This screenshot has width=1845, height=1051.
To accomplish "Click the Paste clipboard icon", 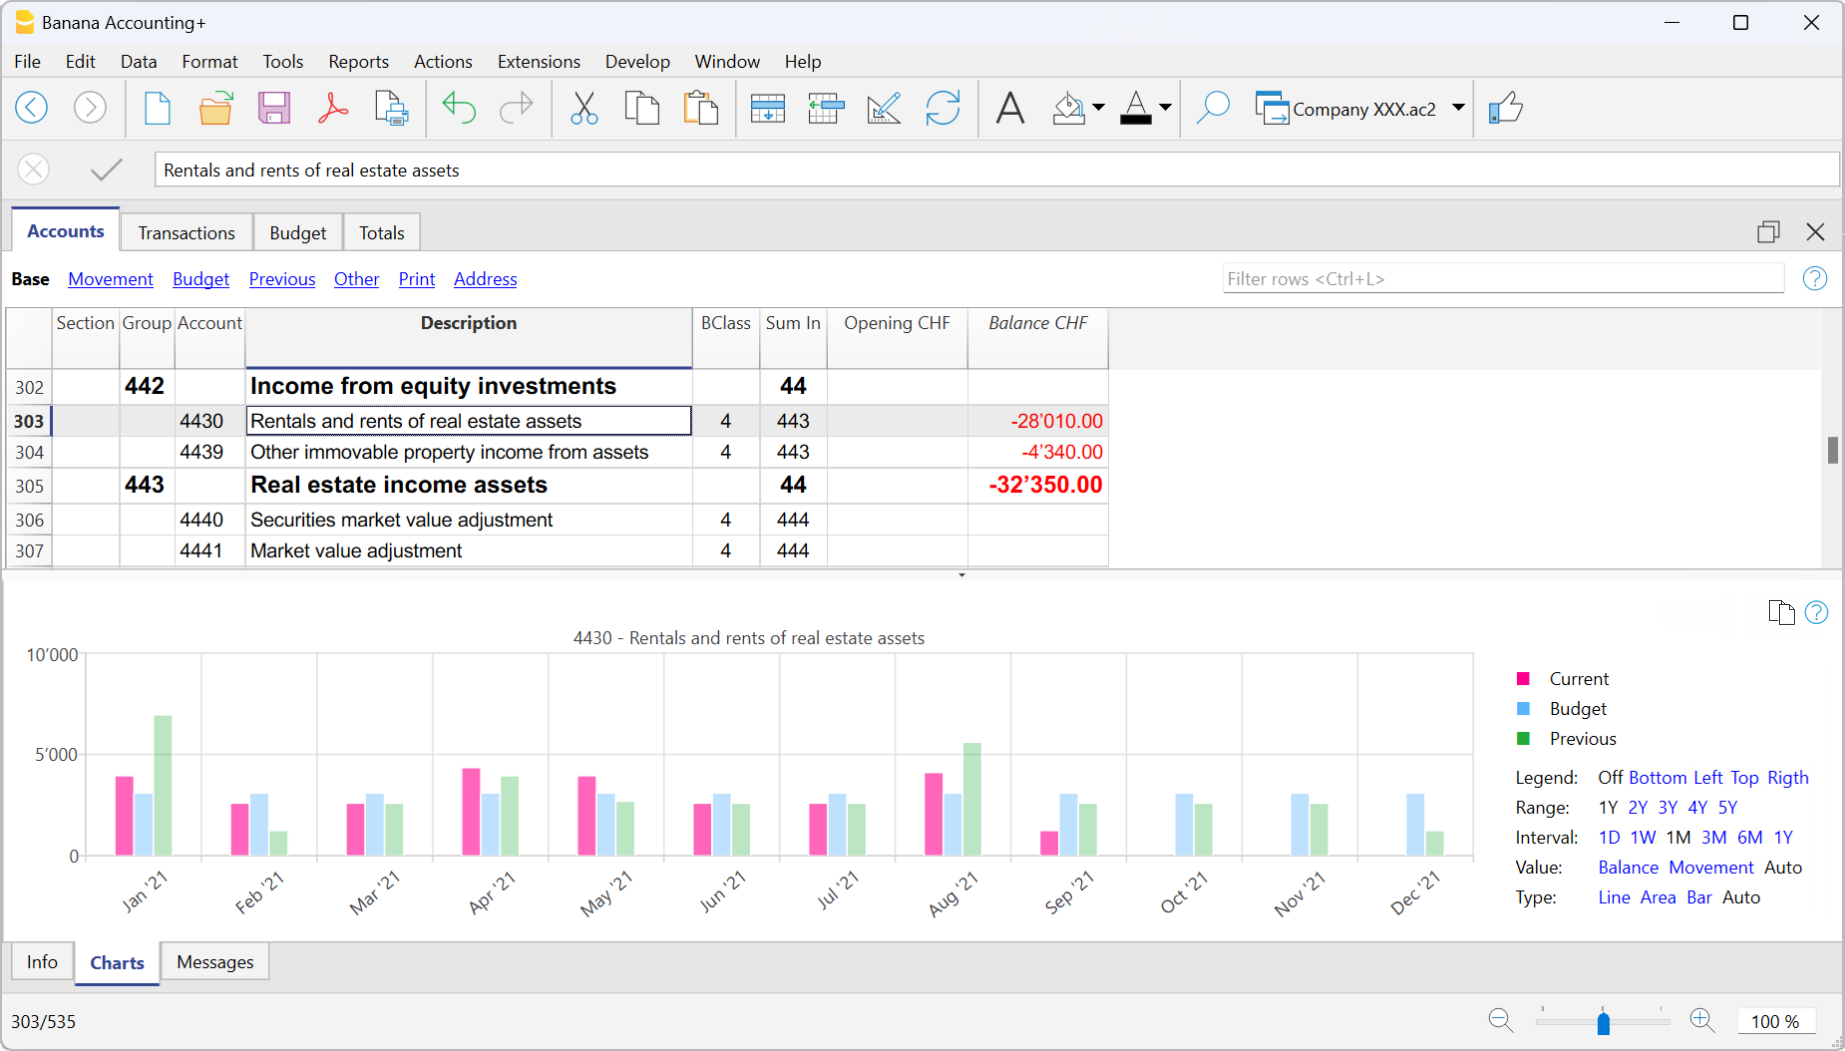I will [701, 108].
